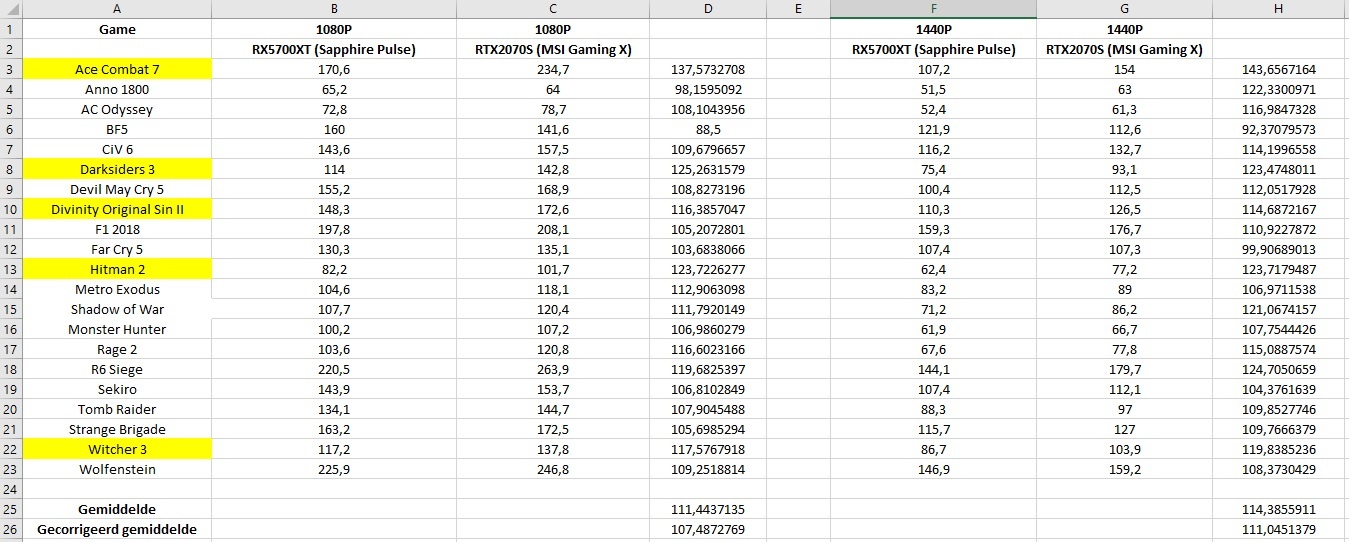Click the Game header cell
Screen dimensions: 1349x542
click(117, 29)
